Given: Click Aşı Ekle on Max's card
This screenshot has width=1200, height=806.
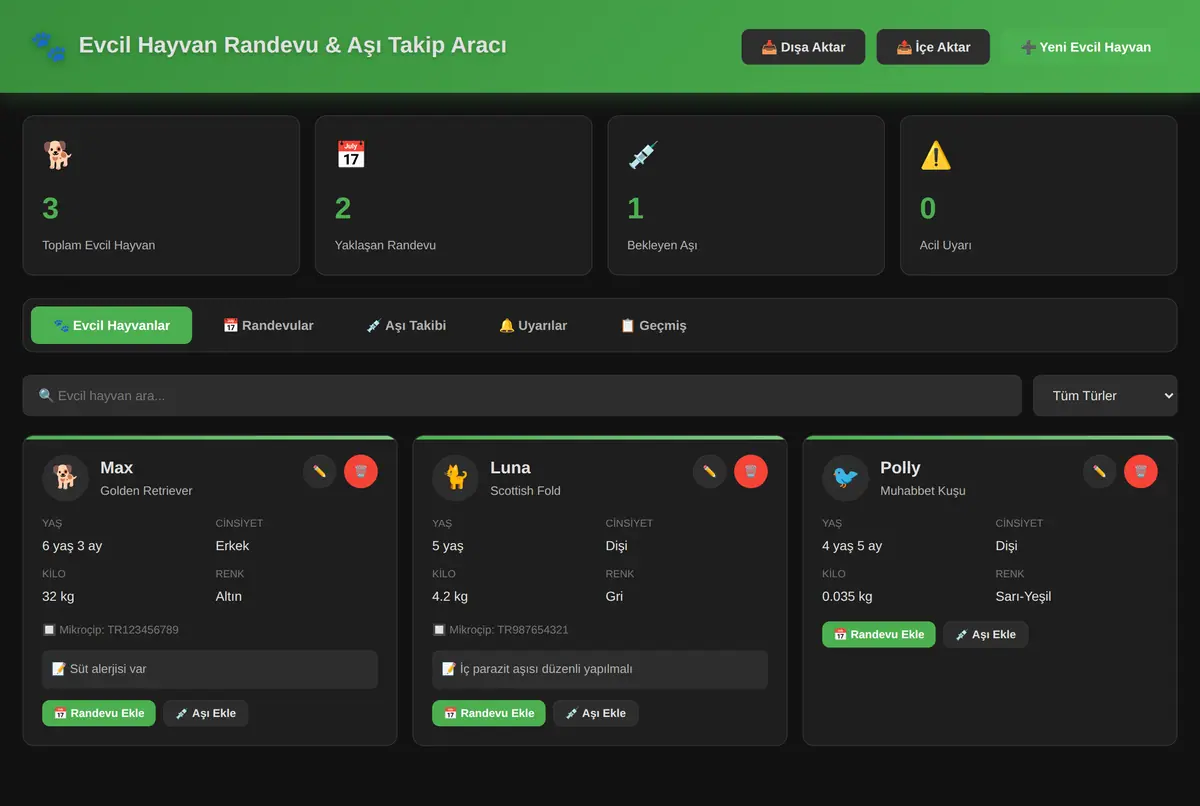Looking at the screenshot, I should 206,713.
